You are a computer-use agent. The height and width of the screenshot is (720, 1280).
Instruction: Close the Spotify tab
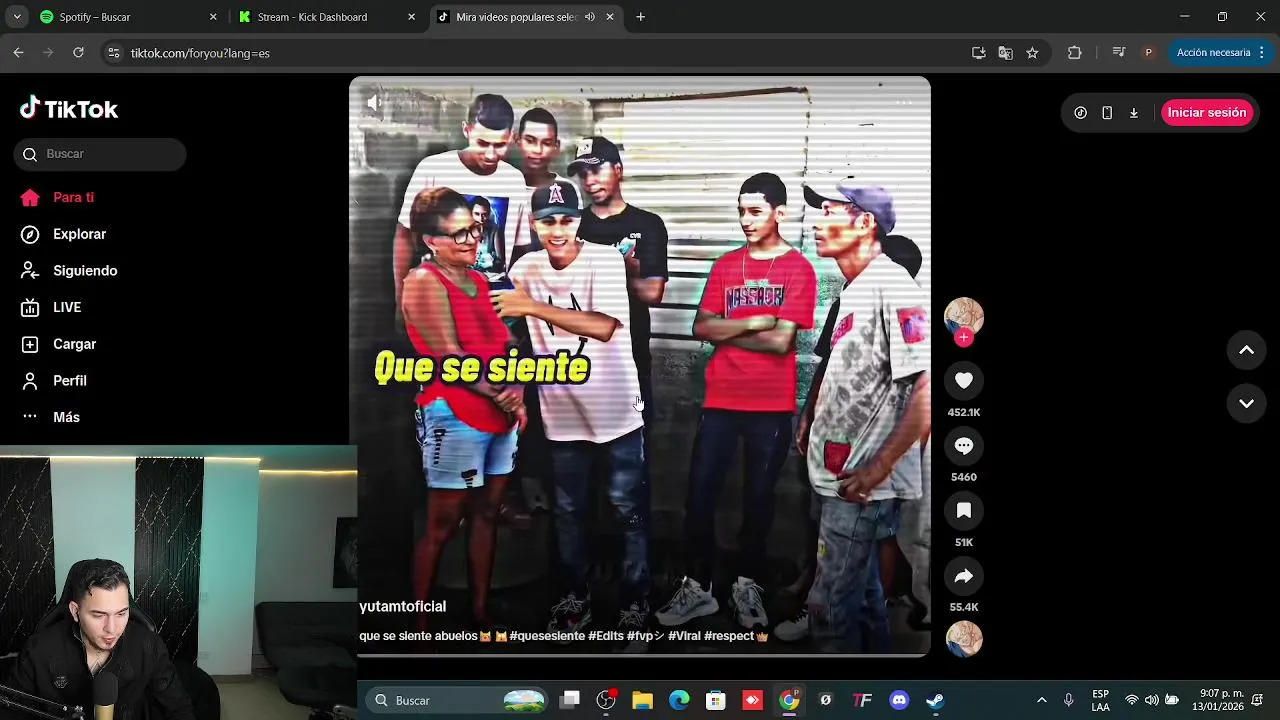(x=213, y=17)
